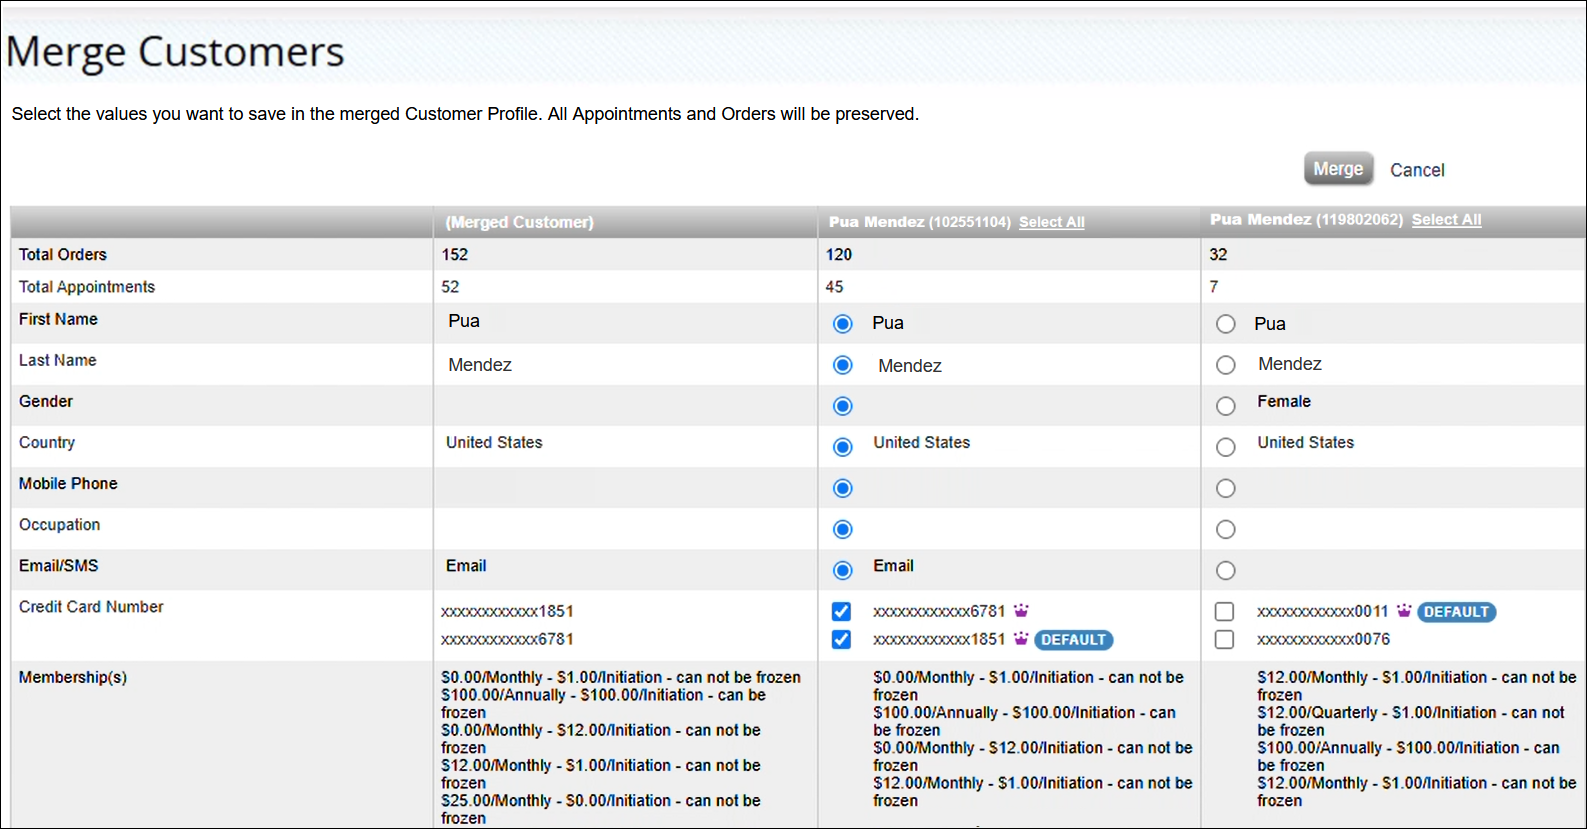Uncheck credit card ending 1851 for customer 102551104
The image size is (1587, 829).
[x=842, y=639]
